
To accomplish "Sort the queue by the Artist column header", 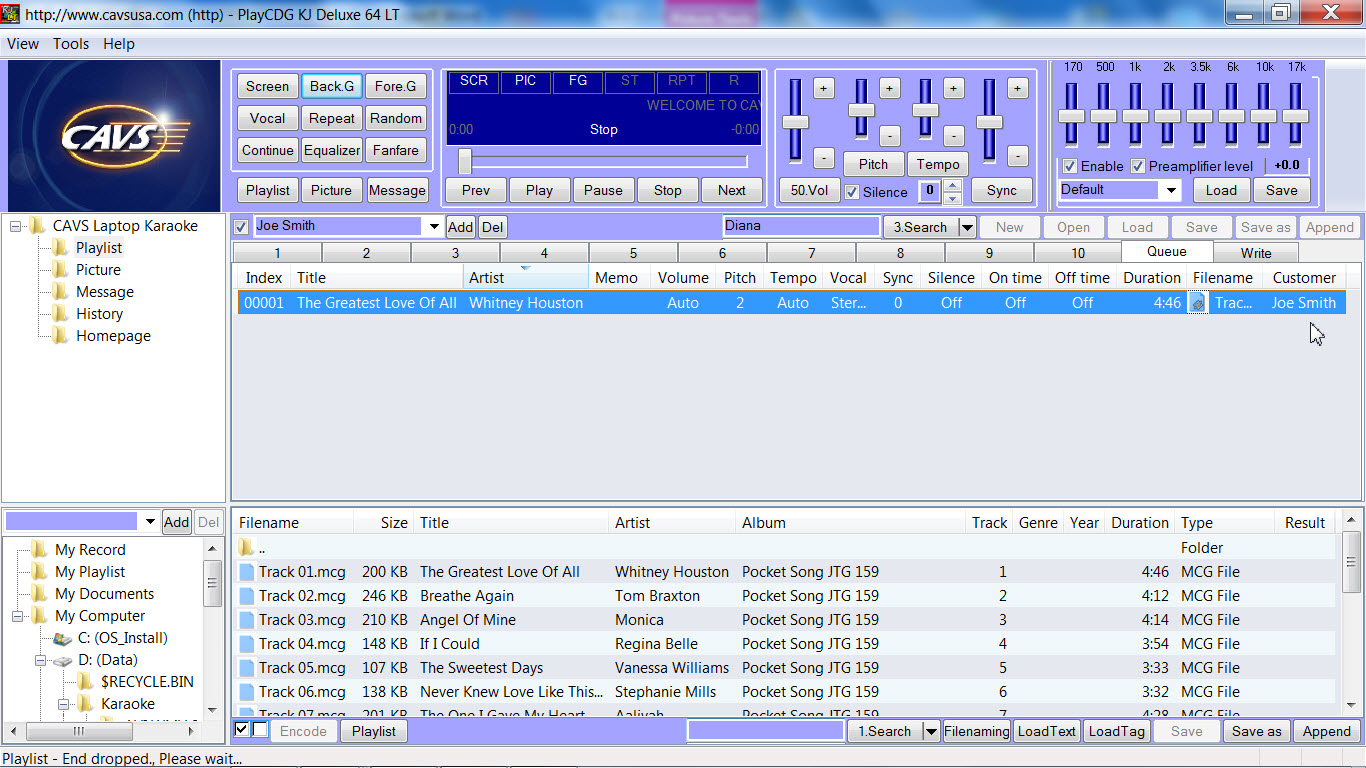I will pyautogui.click(x=526, y=278).
